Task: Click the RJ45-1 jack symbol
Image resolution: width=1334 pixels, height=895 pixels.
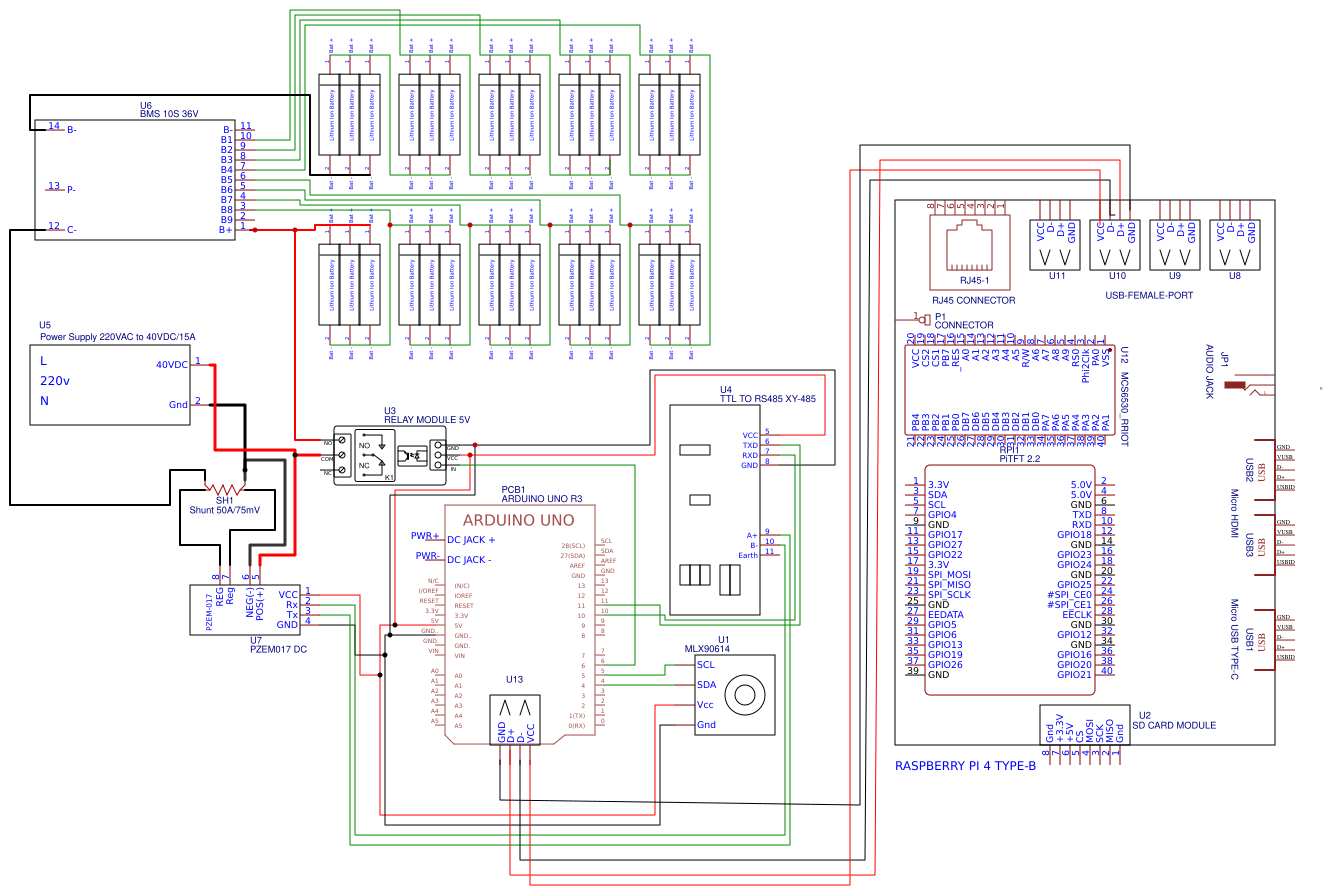Action: tap(970, 245)
